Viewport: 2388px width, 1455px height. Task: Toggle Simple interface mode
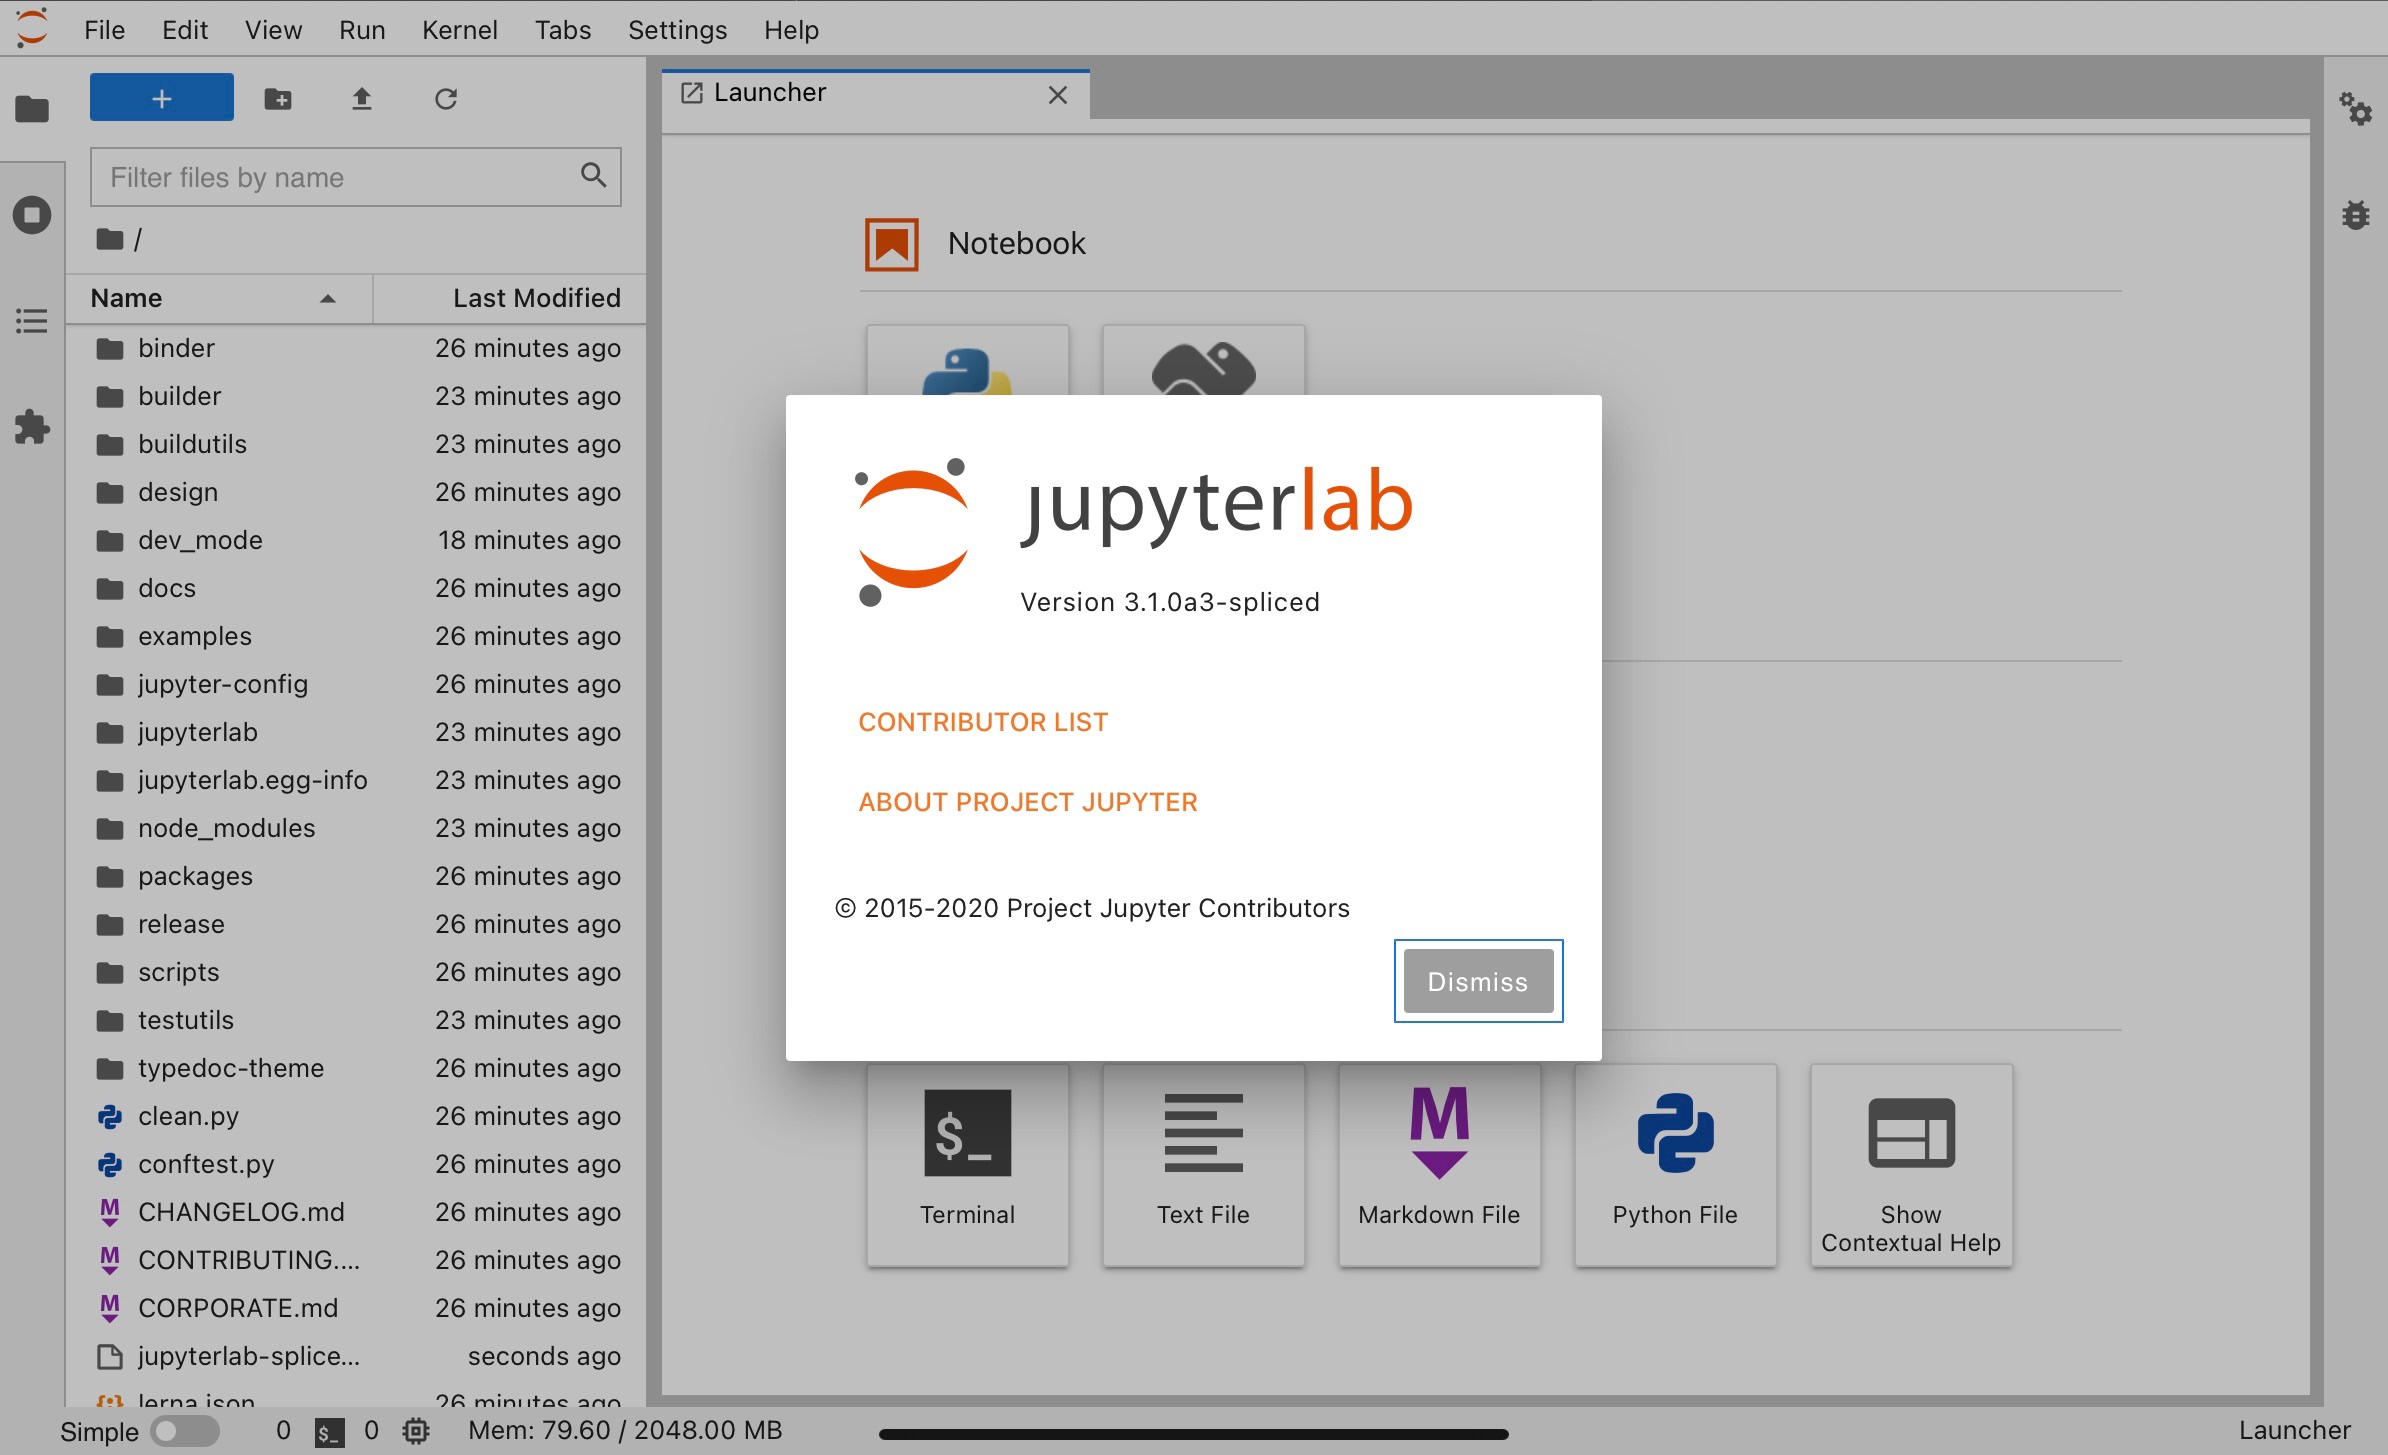coord(186,1430)
